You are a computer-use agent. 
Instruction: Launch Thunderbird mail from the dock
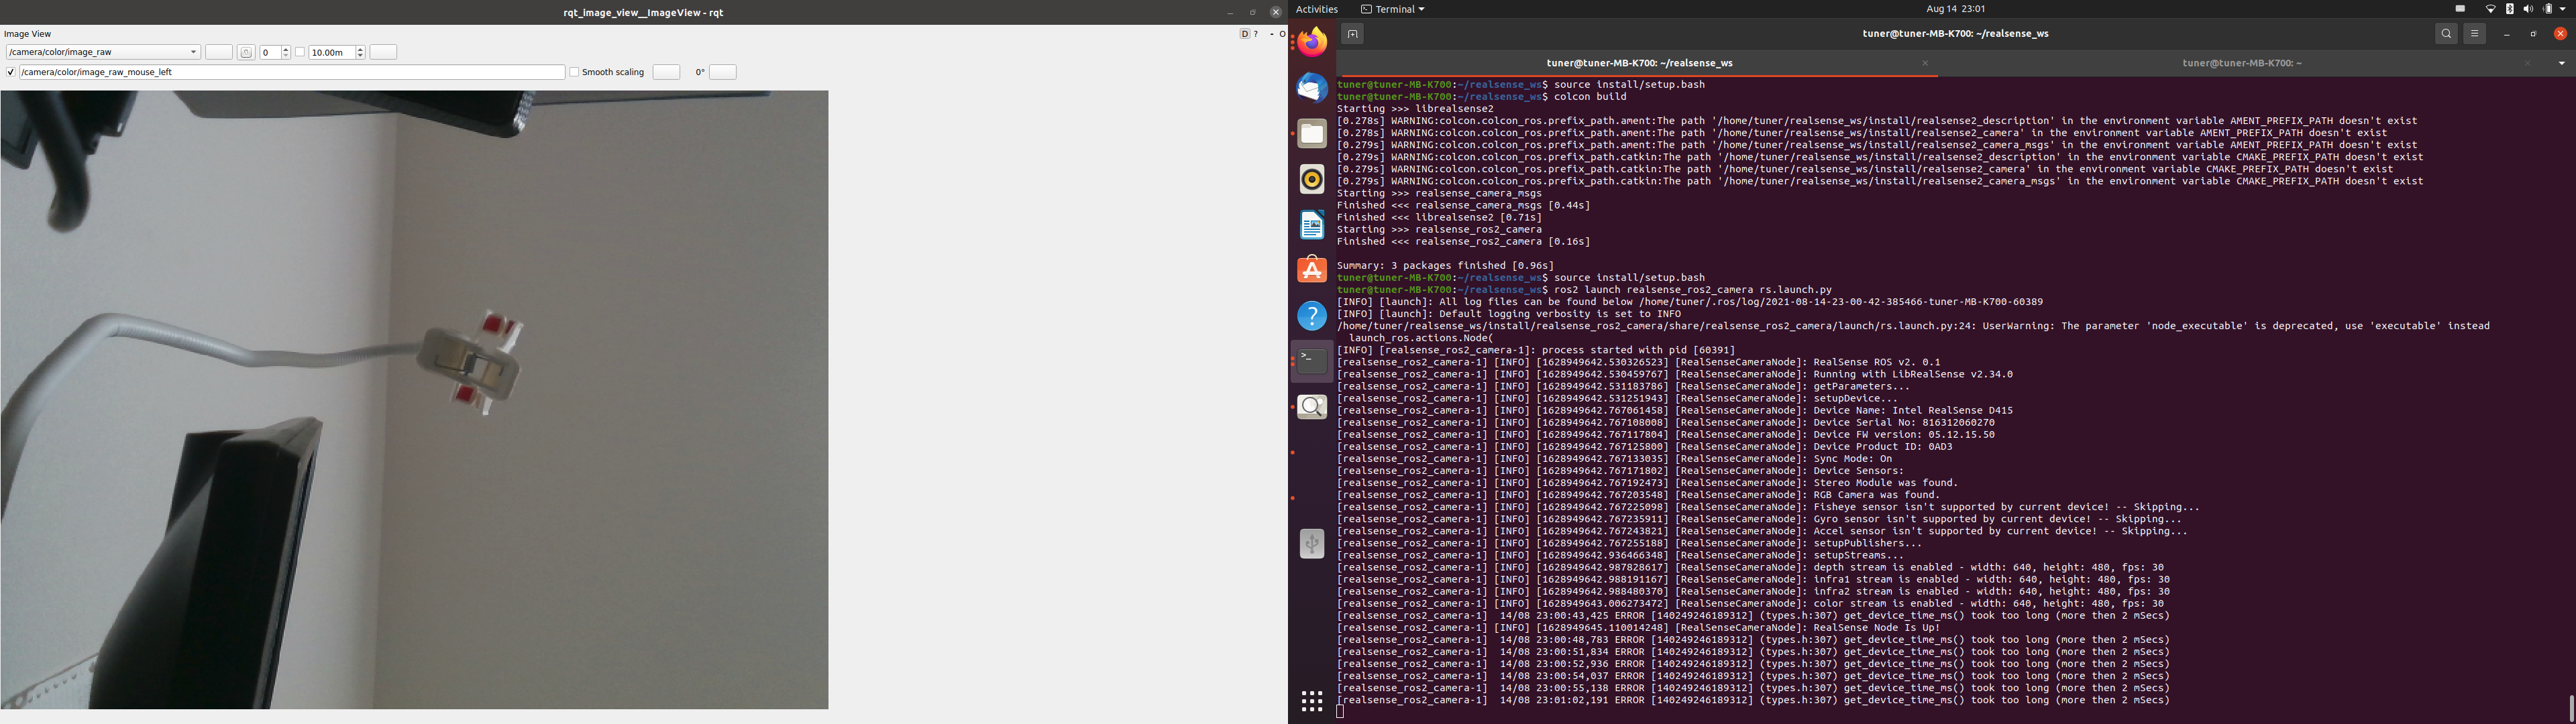tap(1312, 88)
